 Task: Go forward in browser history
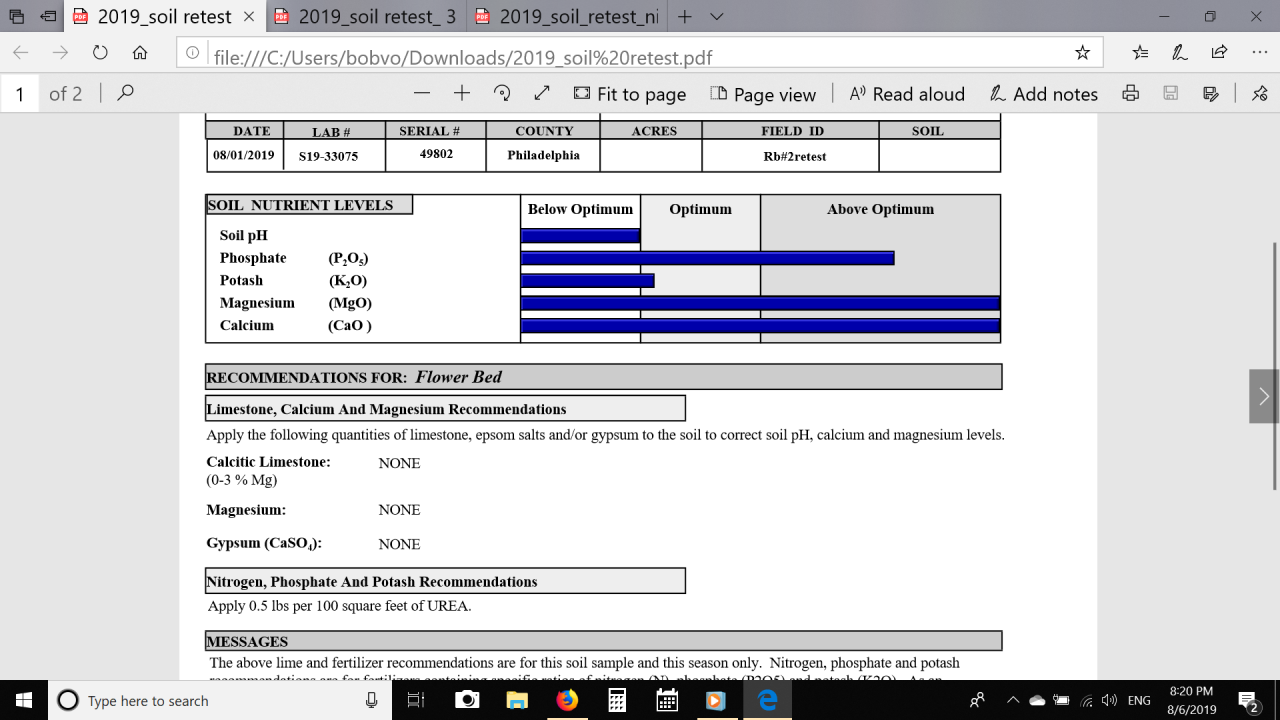click(61, 53)
